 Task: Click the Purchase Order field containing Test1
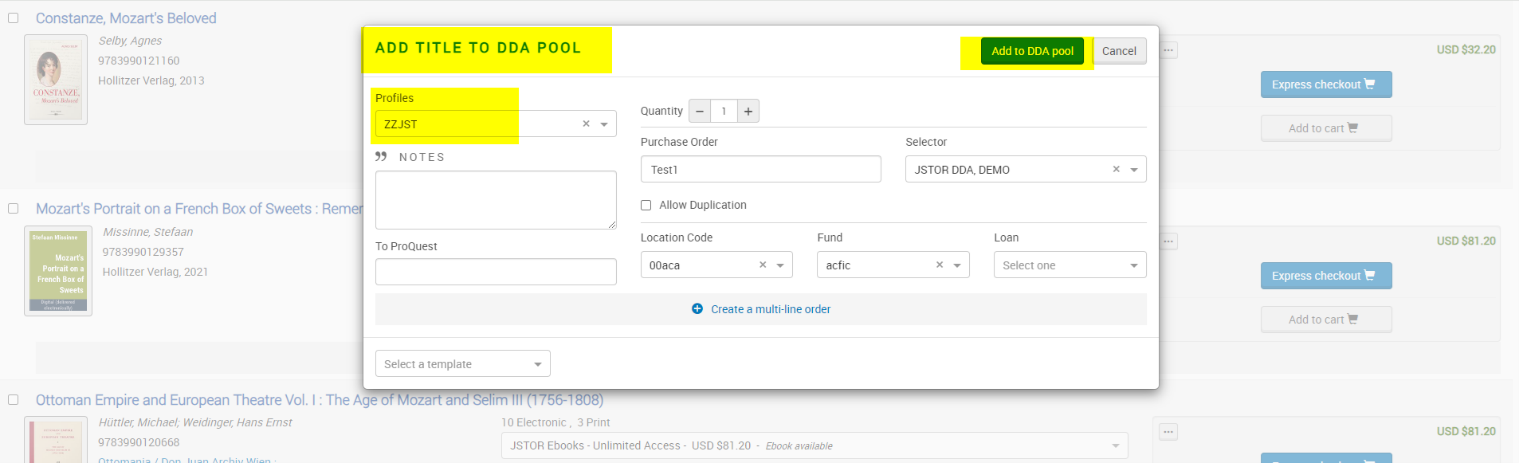pos(761,169)
